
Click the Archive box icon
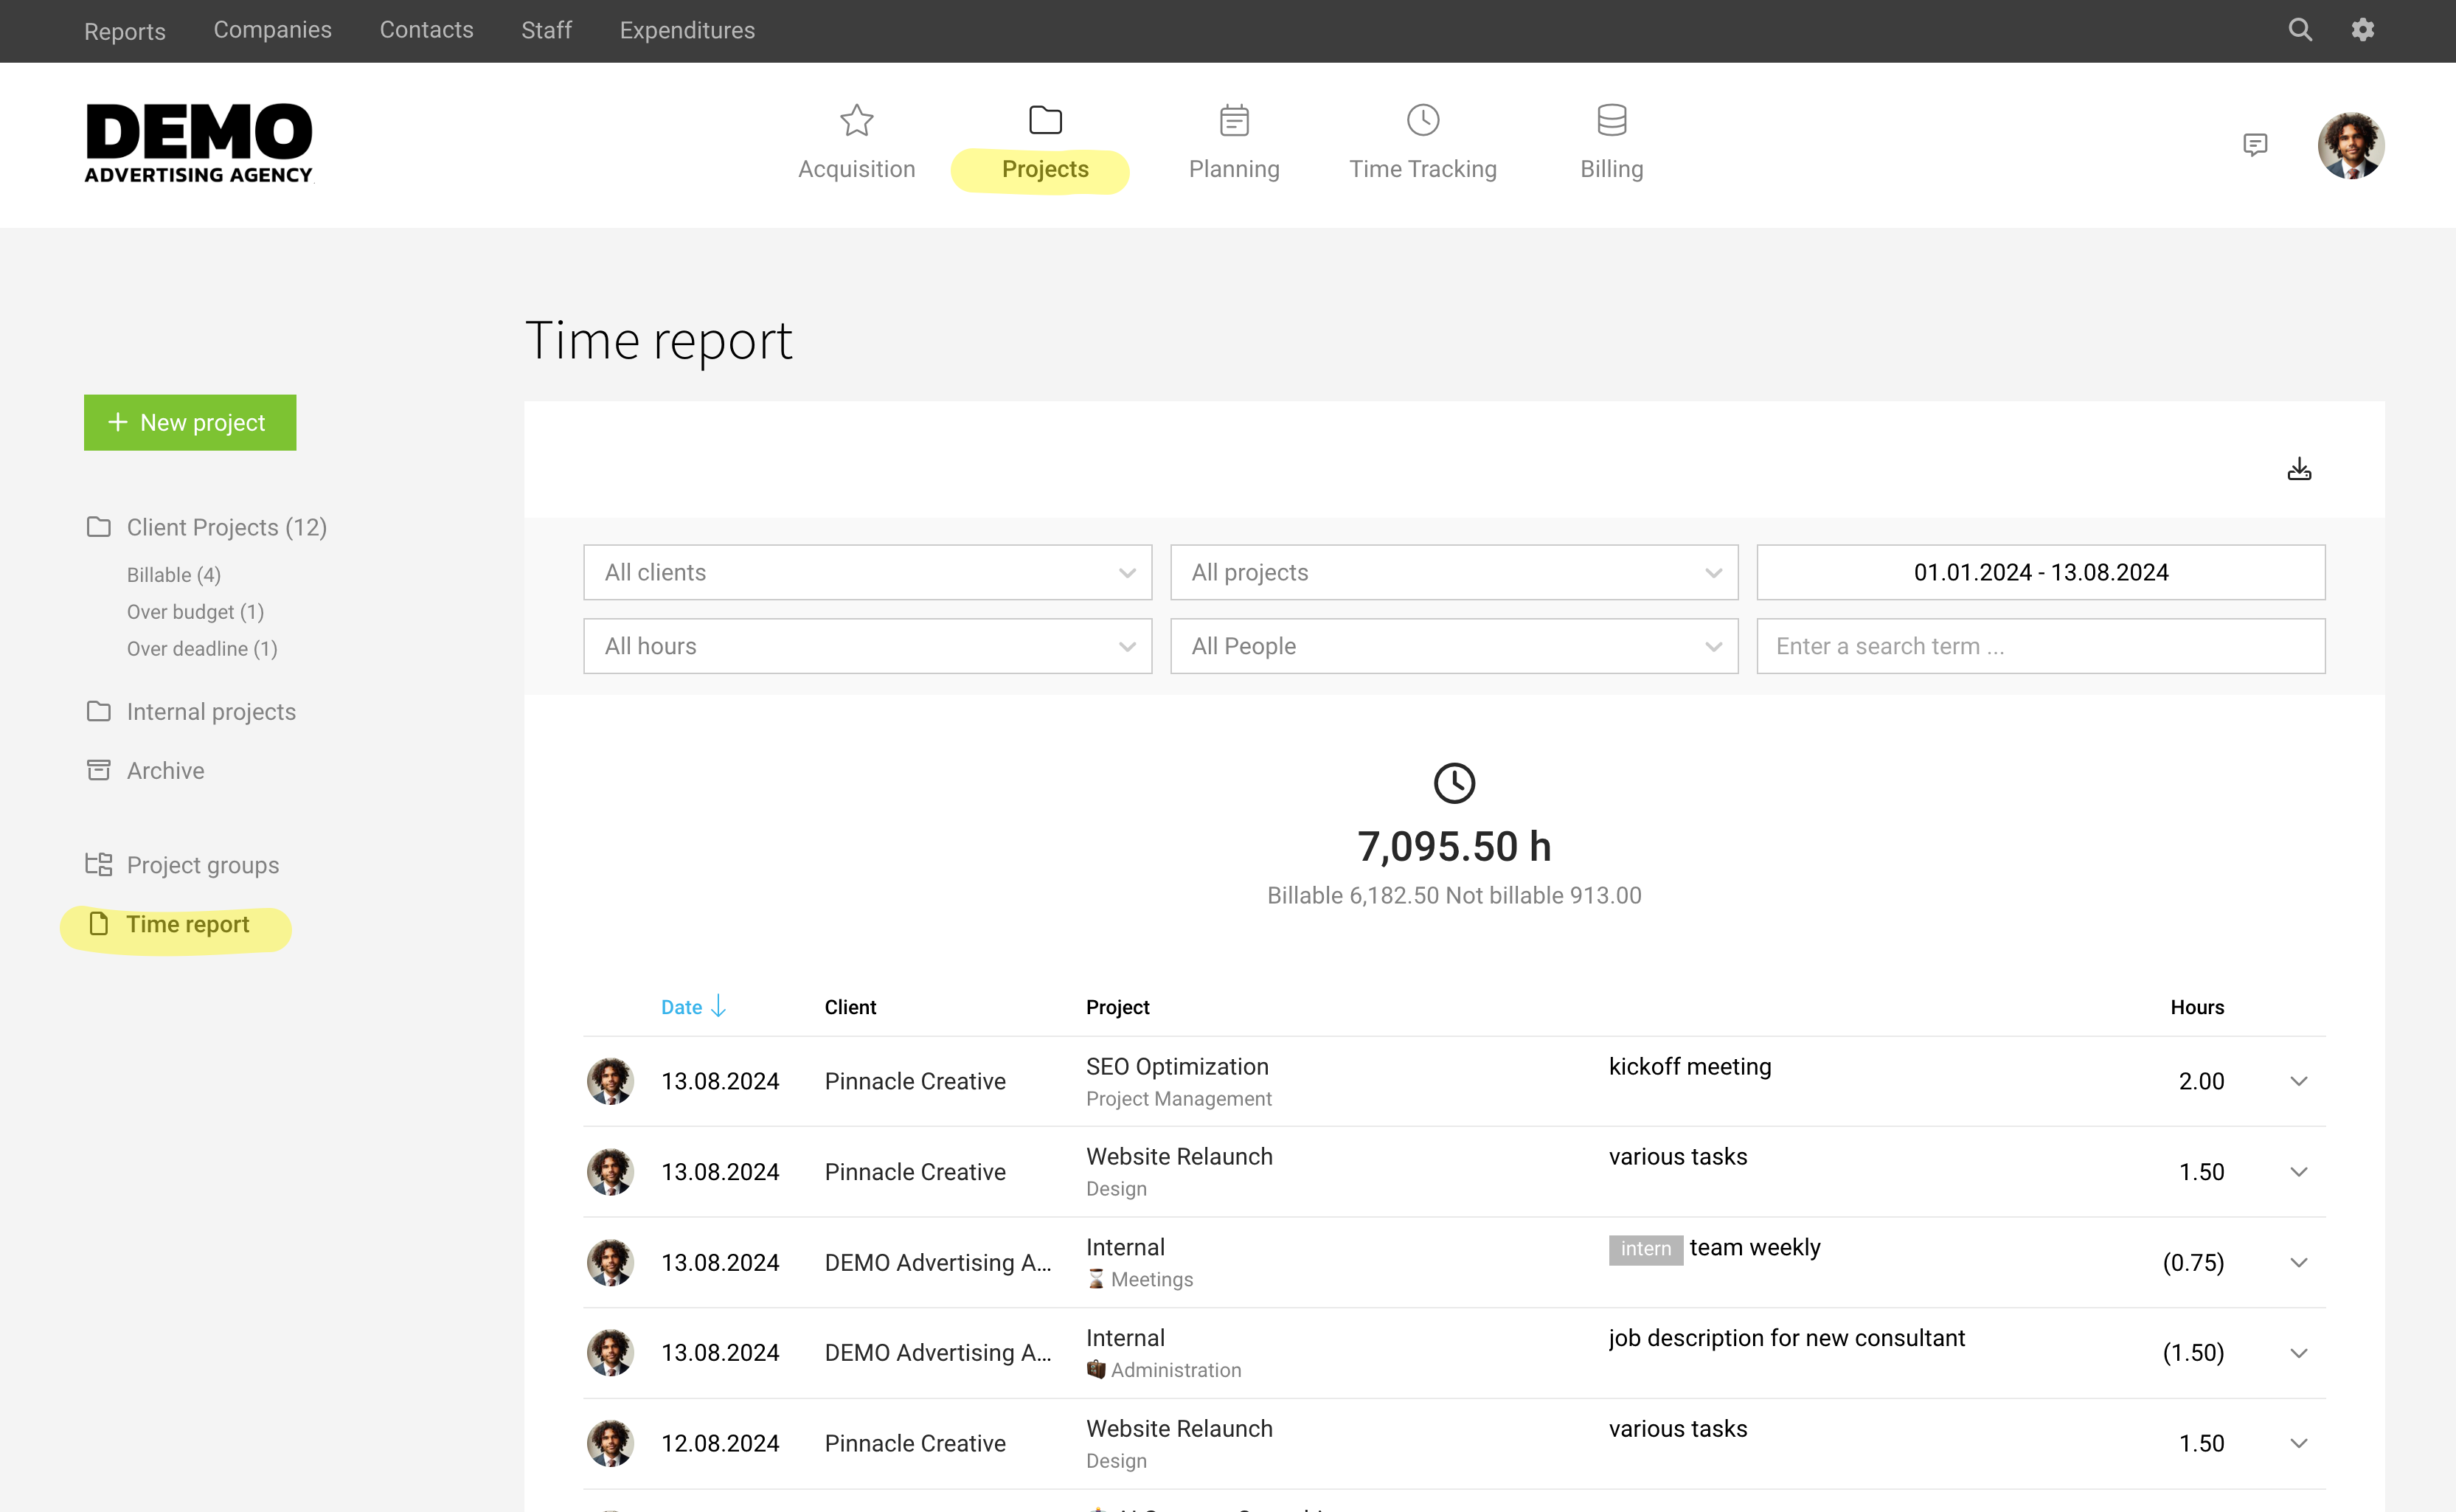pos(98,770)
